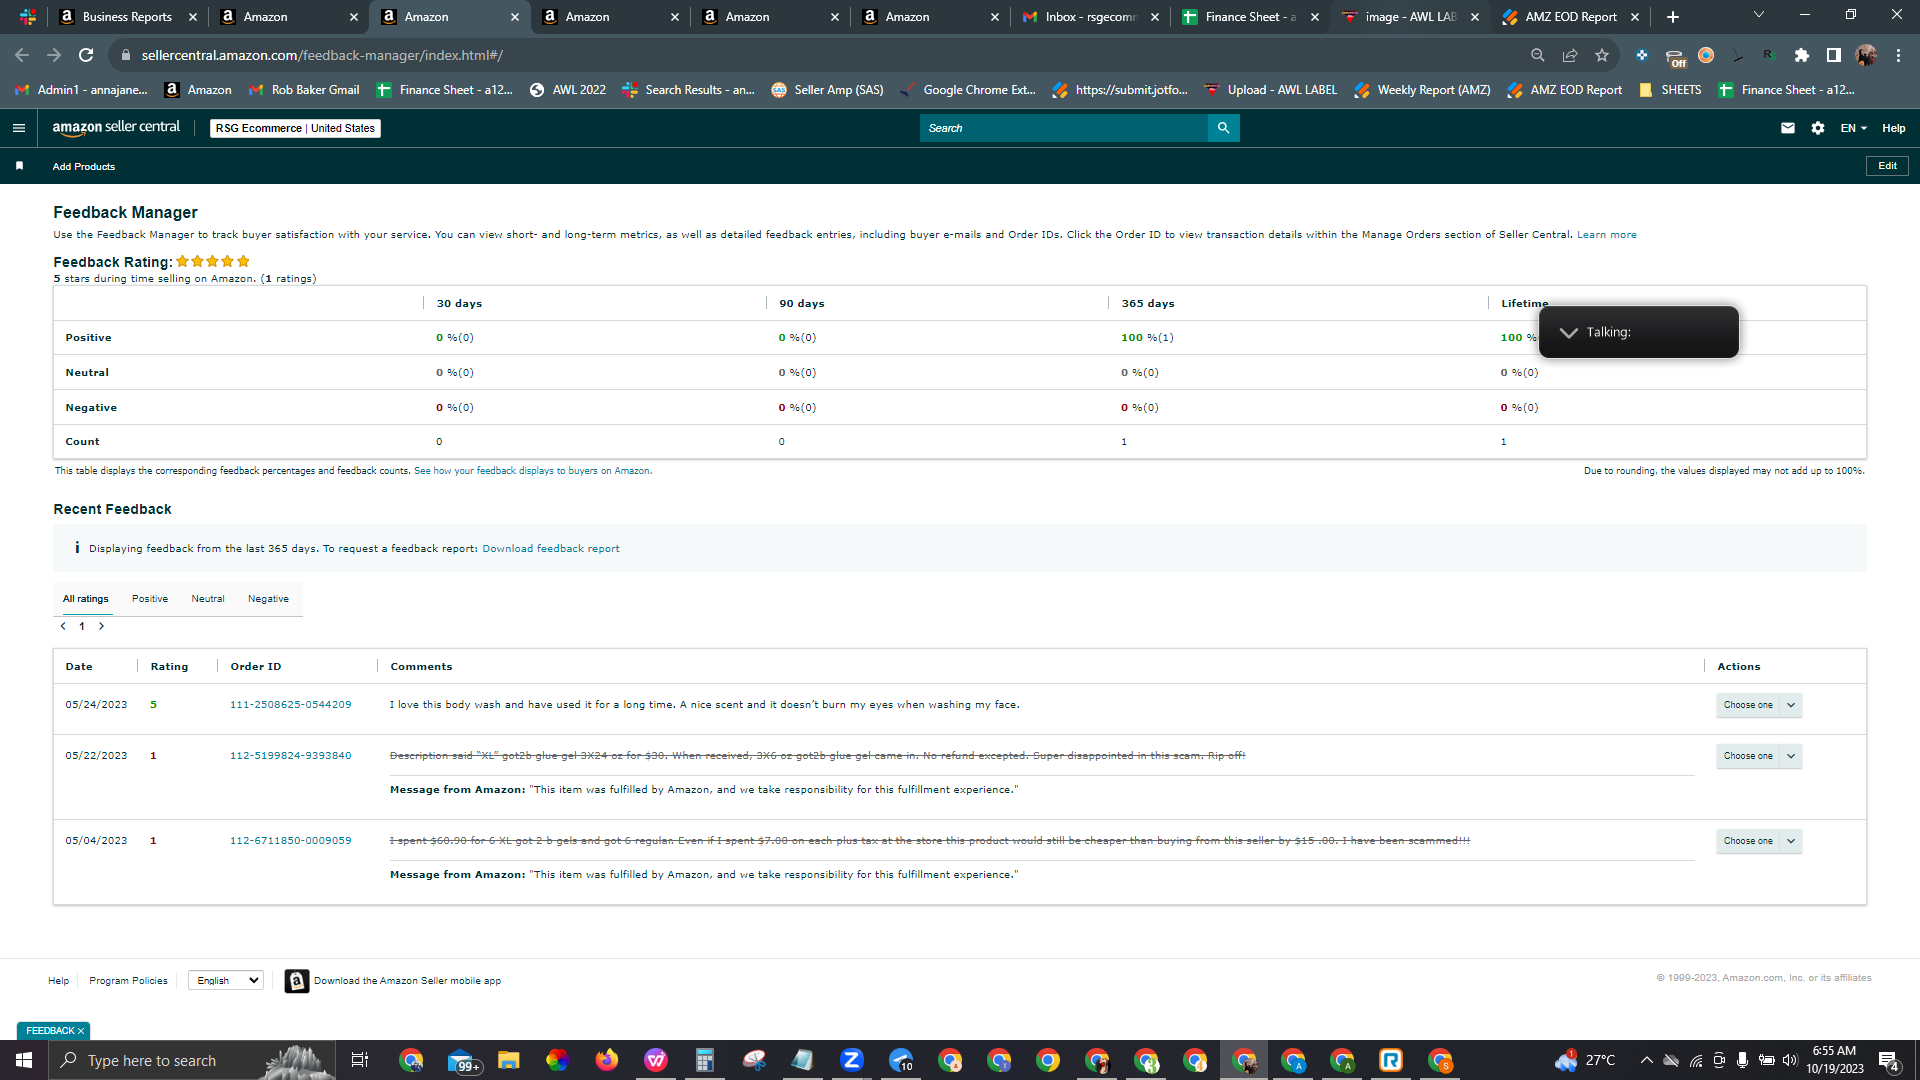Open the Chrome extensions puzzle icon
1920x1080 pixels.
tap(1802, 55)
